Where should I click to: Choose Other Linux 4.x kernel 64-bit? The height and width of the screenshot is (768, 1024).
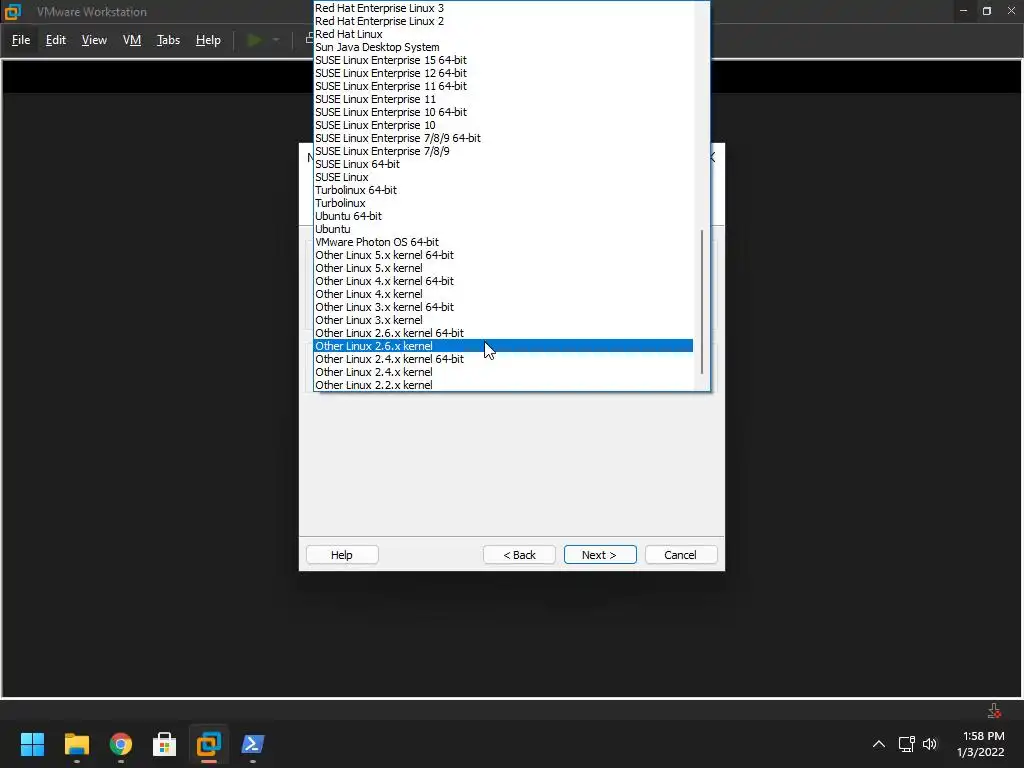point(503,281)
